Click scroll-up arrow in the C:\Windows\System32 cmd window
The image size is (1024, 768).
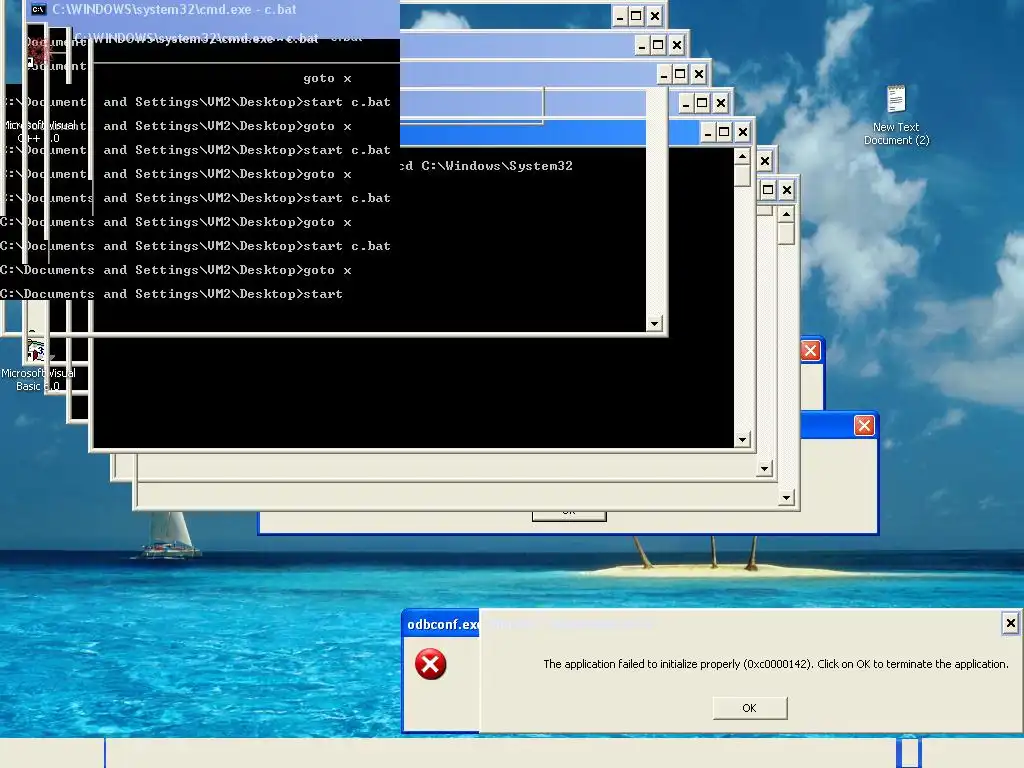[742, 157]
